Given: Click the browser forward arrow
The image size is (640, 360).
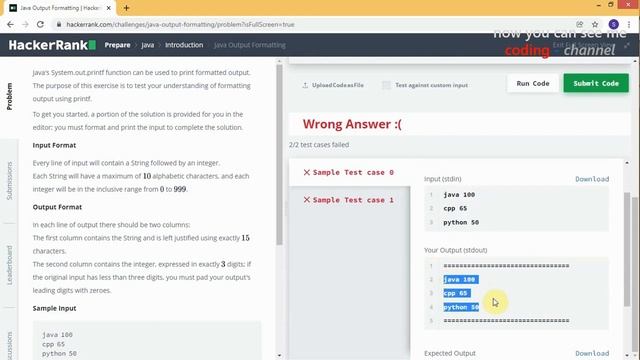Looking at the screenshot, I should [25, 24].
